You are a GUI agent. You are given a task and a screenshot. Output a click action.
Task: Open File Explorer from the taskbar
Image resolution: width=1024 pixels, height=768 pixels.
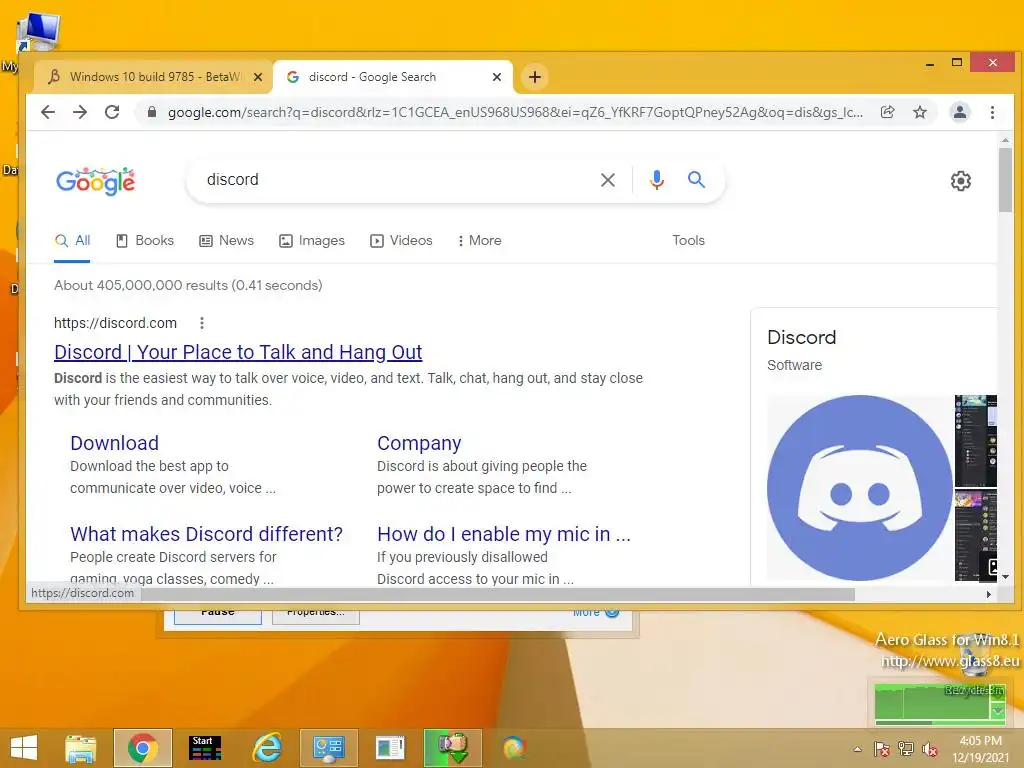click(x=81, y=748)
